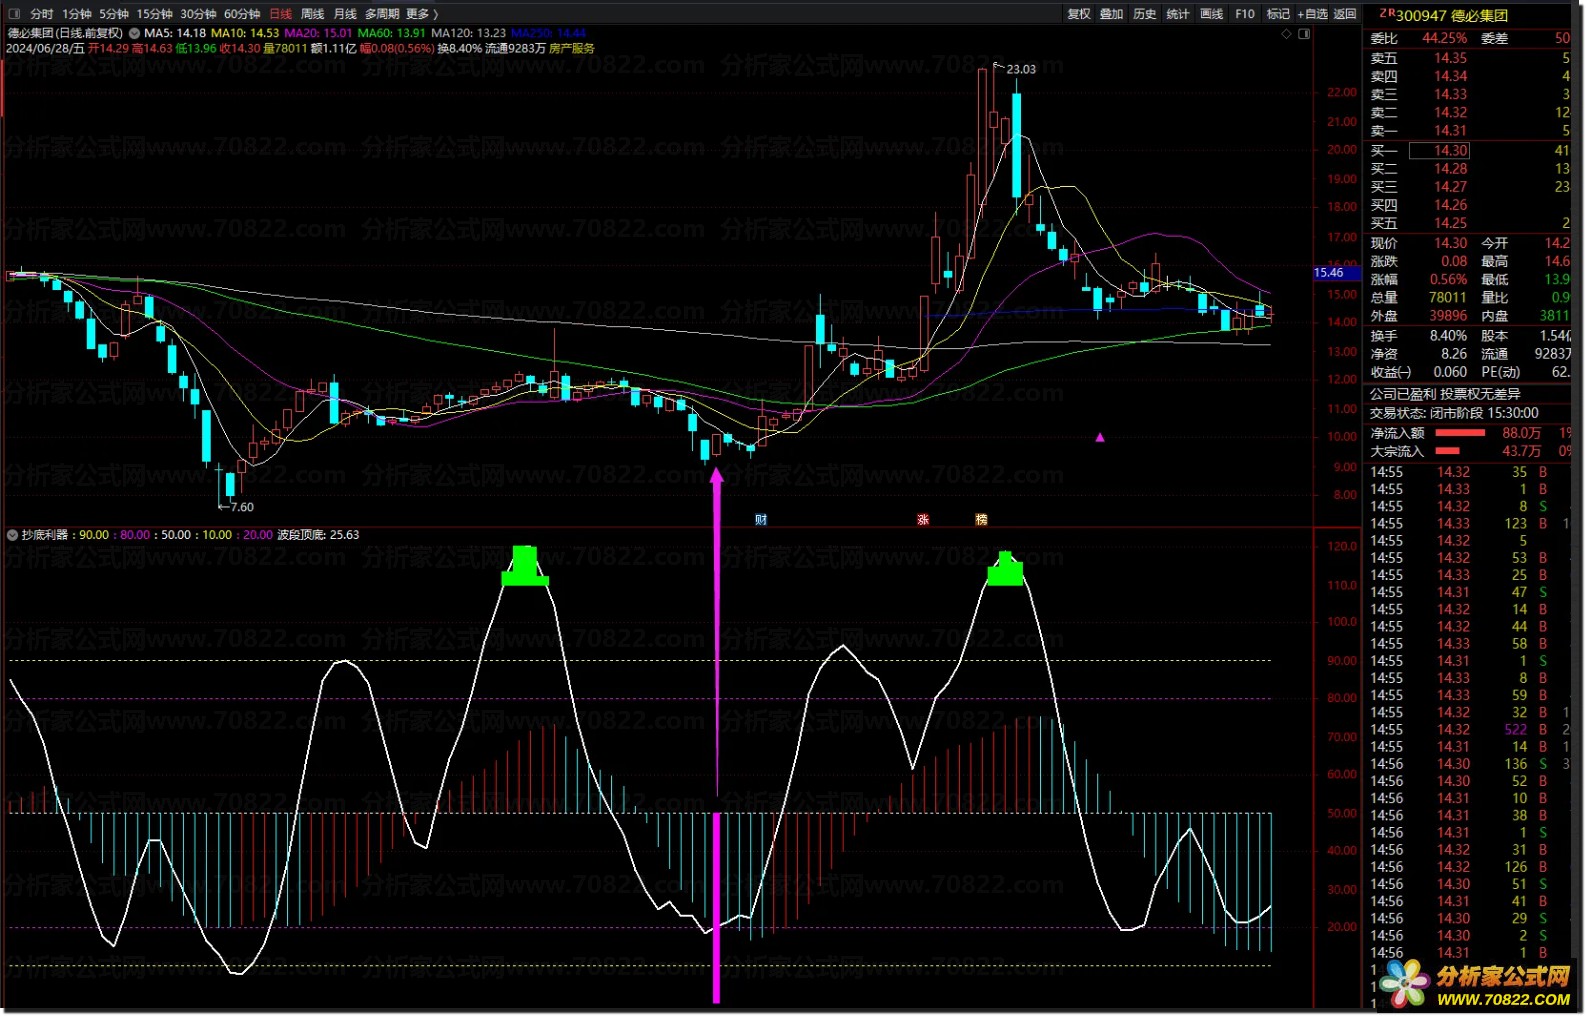This screenshot has width=1587, height=1016.
Task: Click stock title 300947 德必集团
Action: [1451, 15]
